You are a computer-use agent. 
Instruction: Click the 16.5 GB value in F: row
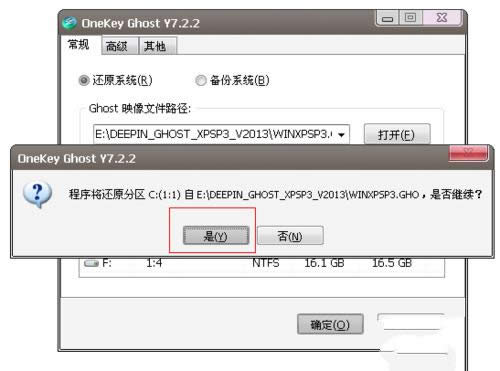click(392, 263)
